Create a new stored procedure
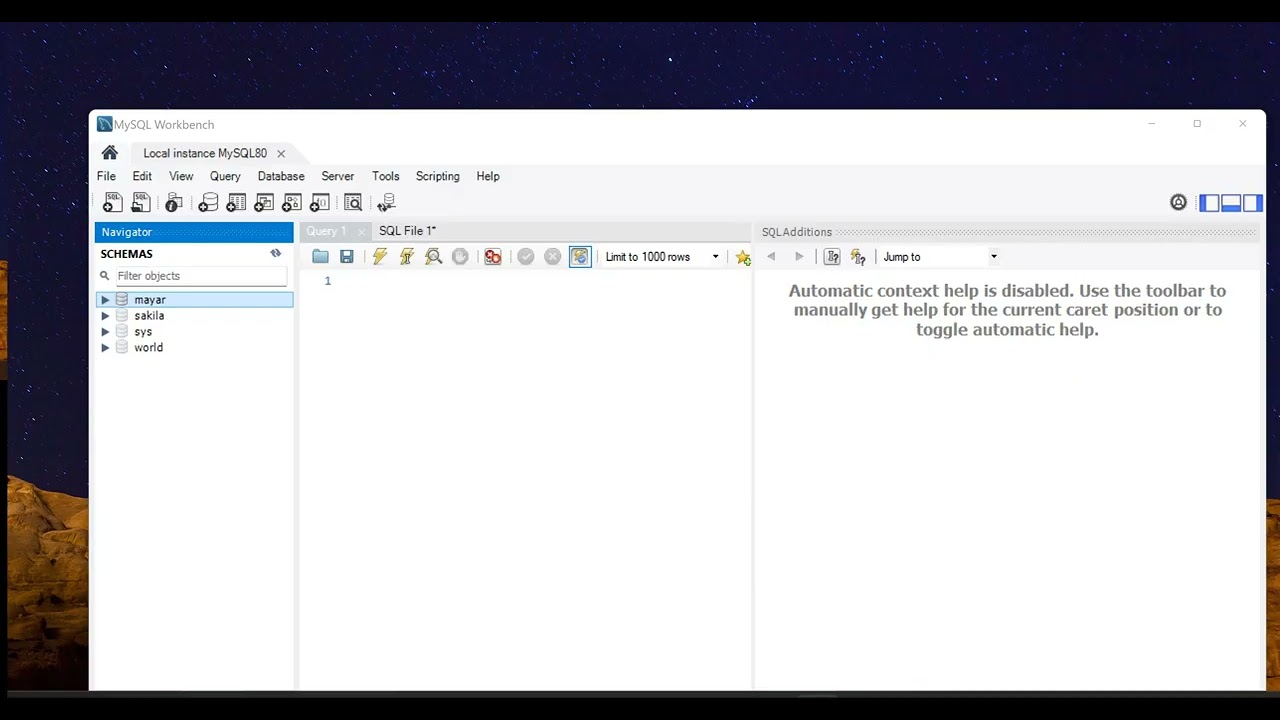 tap(292, 203)
